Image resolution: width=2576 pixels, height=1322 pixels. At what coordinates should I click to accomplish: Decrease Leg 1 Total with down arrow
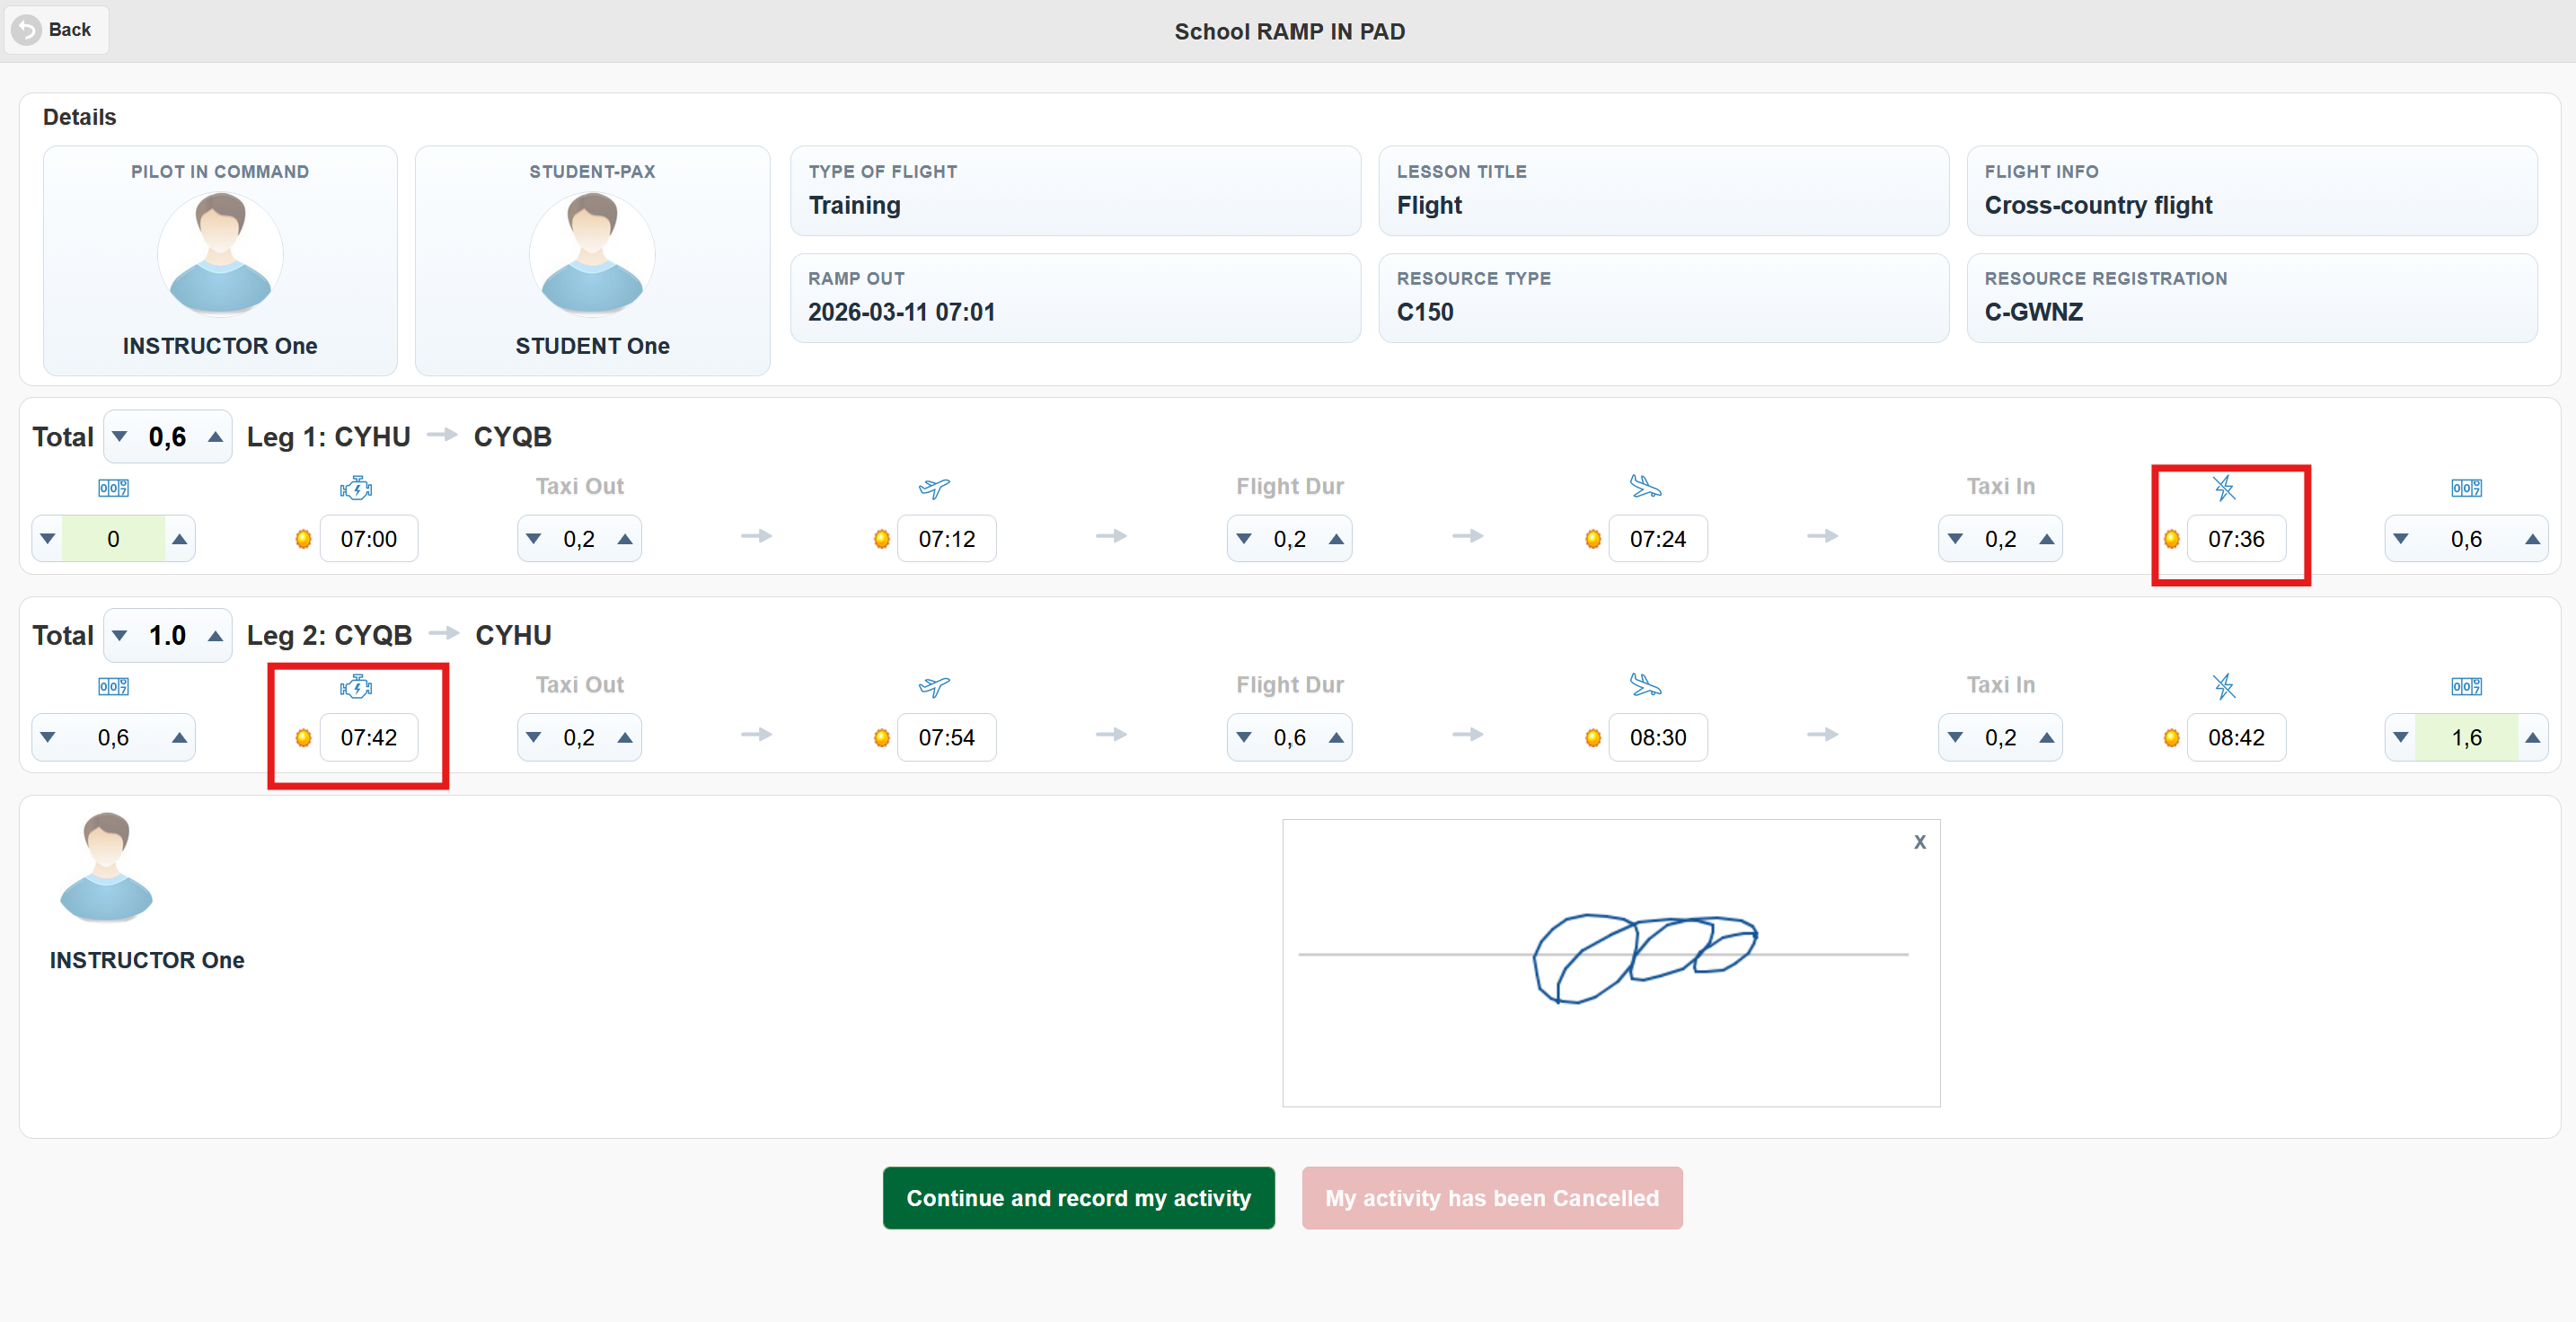120,437
